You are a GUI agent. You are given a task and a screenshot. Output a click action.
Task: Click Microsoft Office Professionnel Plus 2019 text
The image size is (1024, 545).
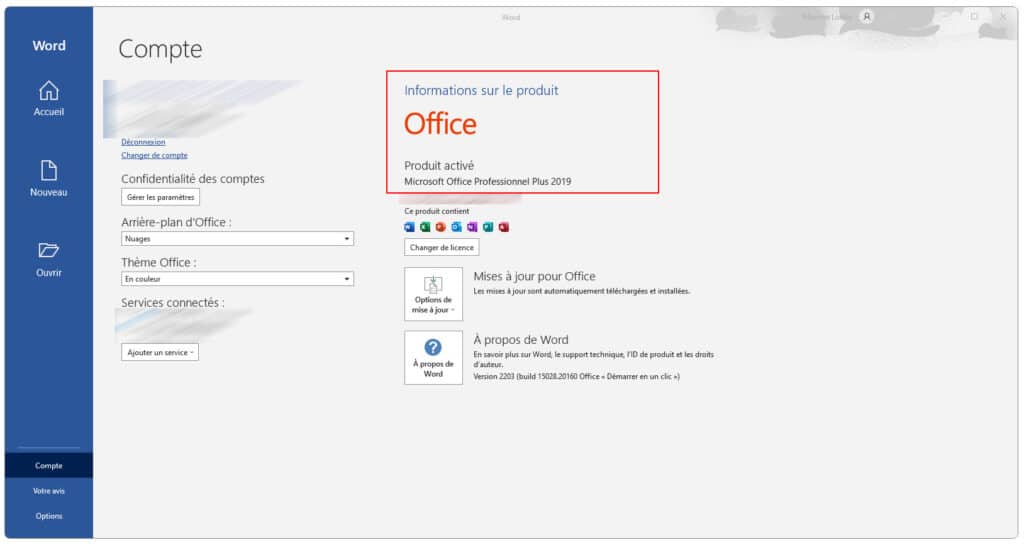(x=487, y=181)
